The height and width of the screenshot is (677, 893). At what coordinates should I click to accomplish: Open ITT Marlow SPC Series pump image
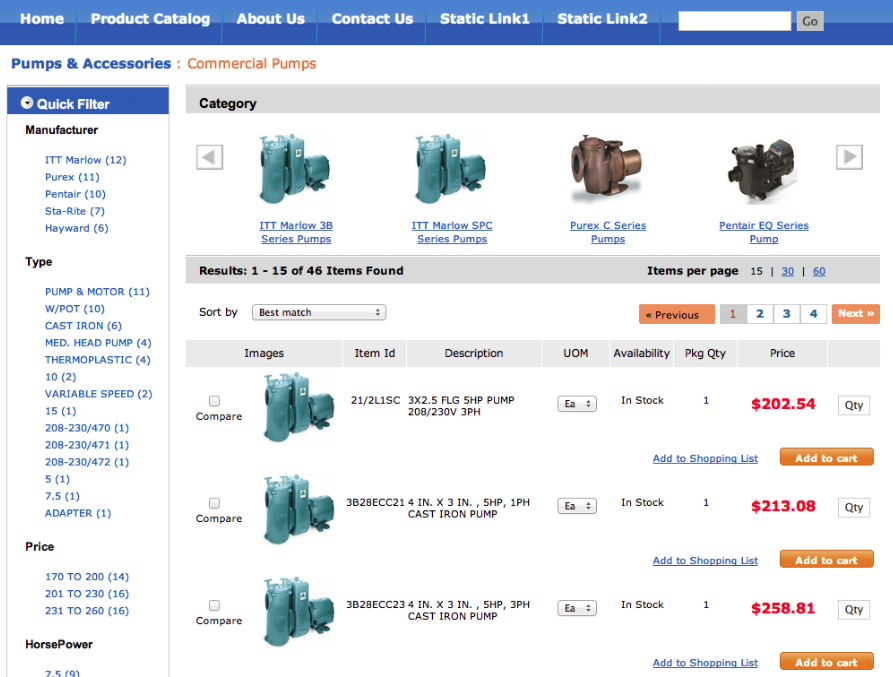451,169
